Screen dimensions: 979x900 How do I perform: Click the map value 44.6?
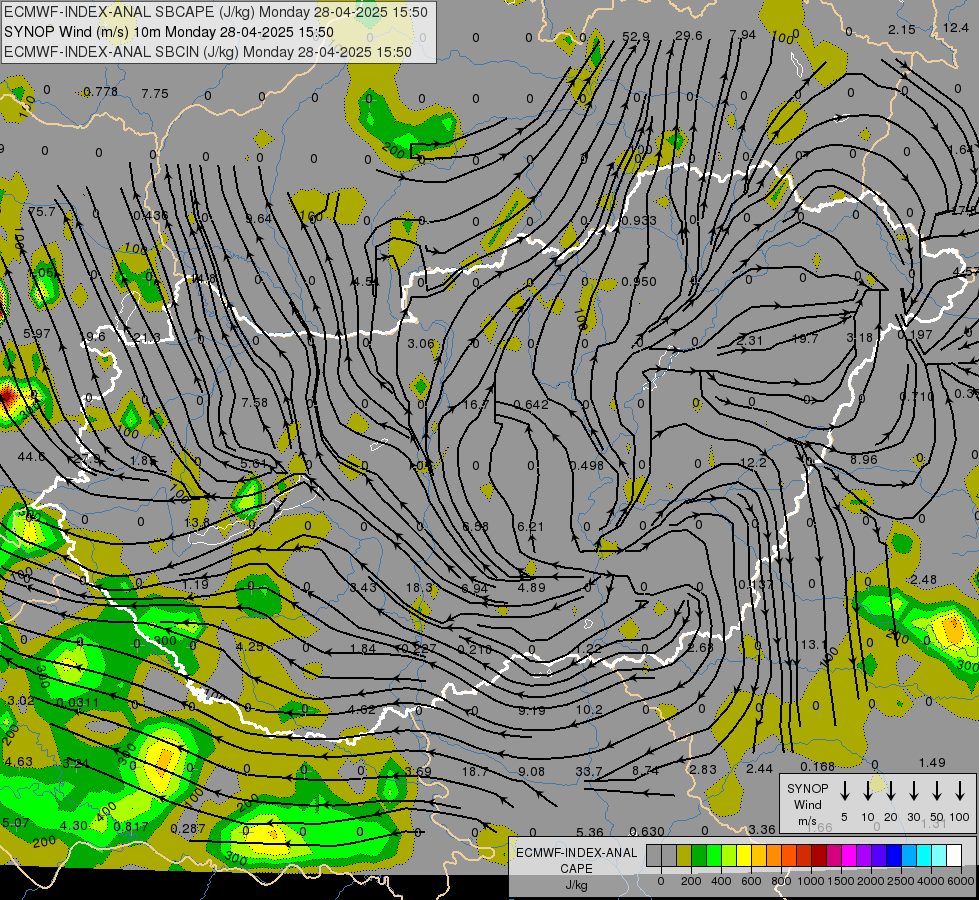pyautogui.click(x=31, y=457)
